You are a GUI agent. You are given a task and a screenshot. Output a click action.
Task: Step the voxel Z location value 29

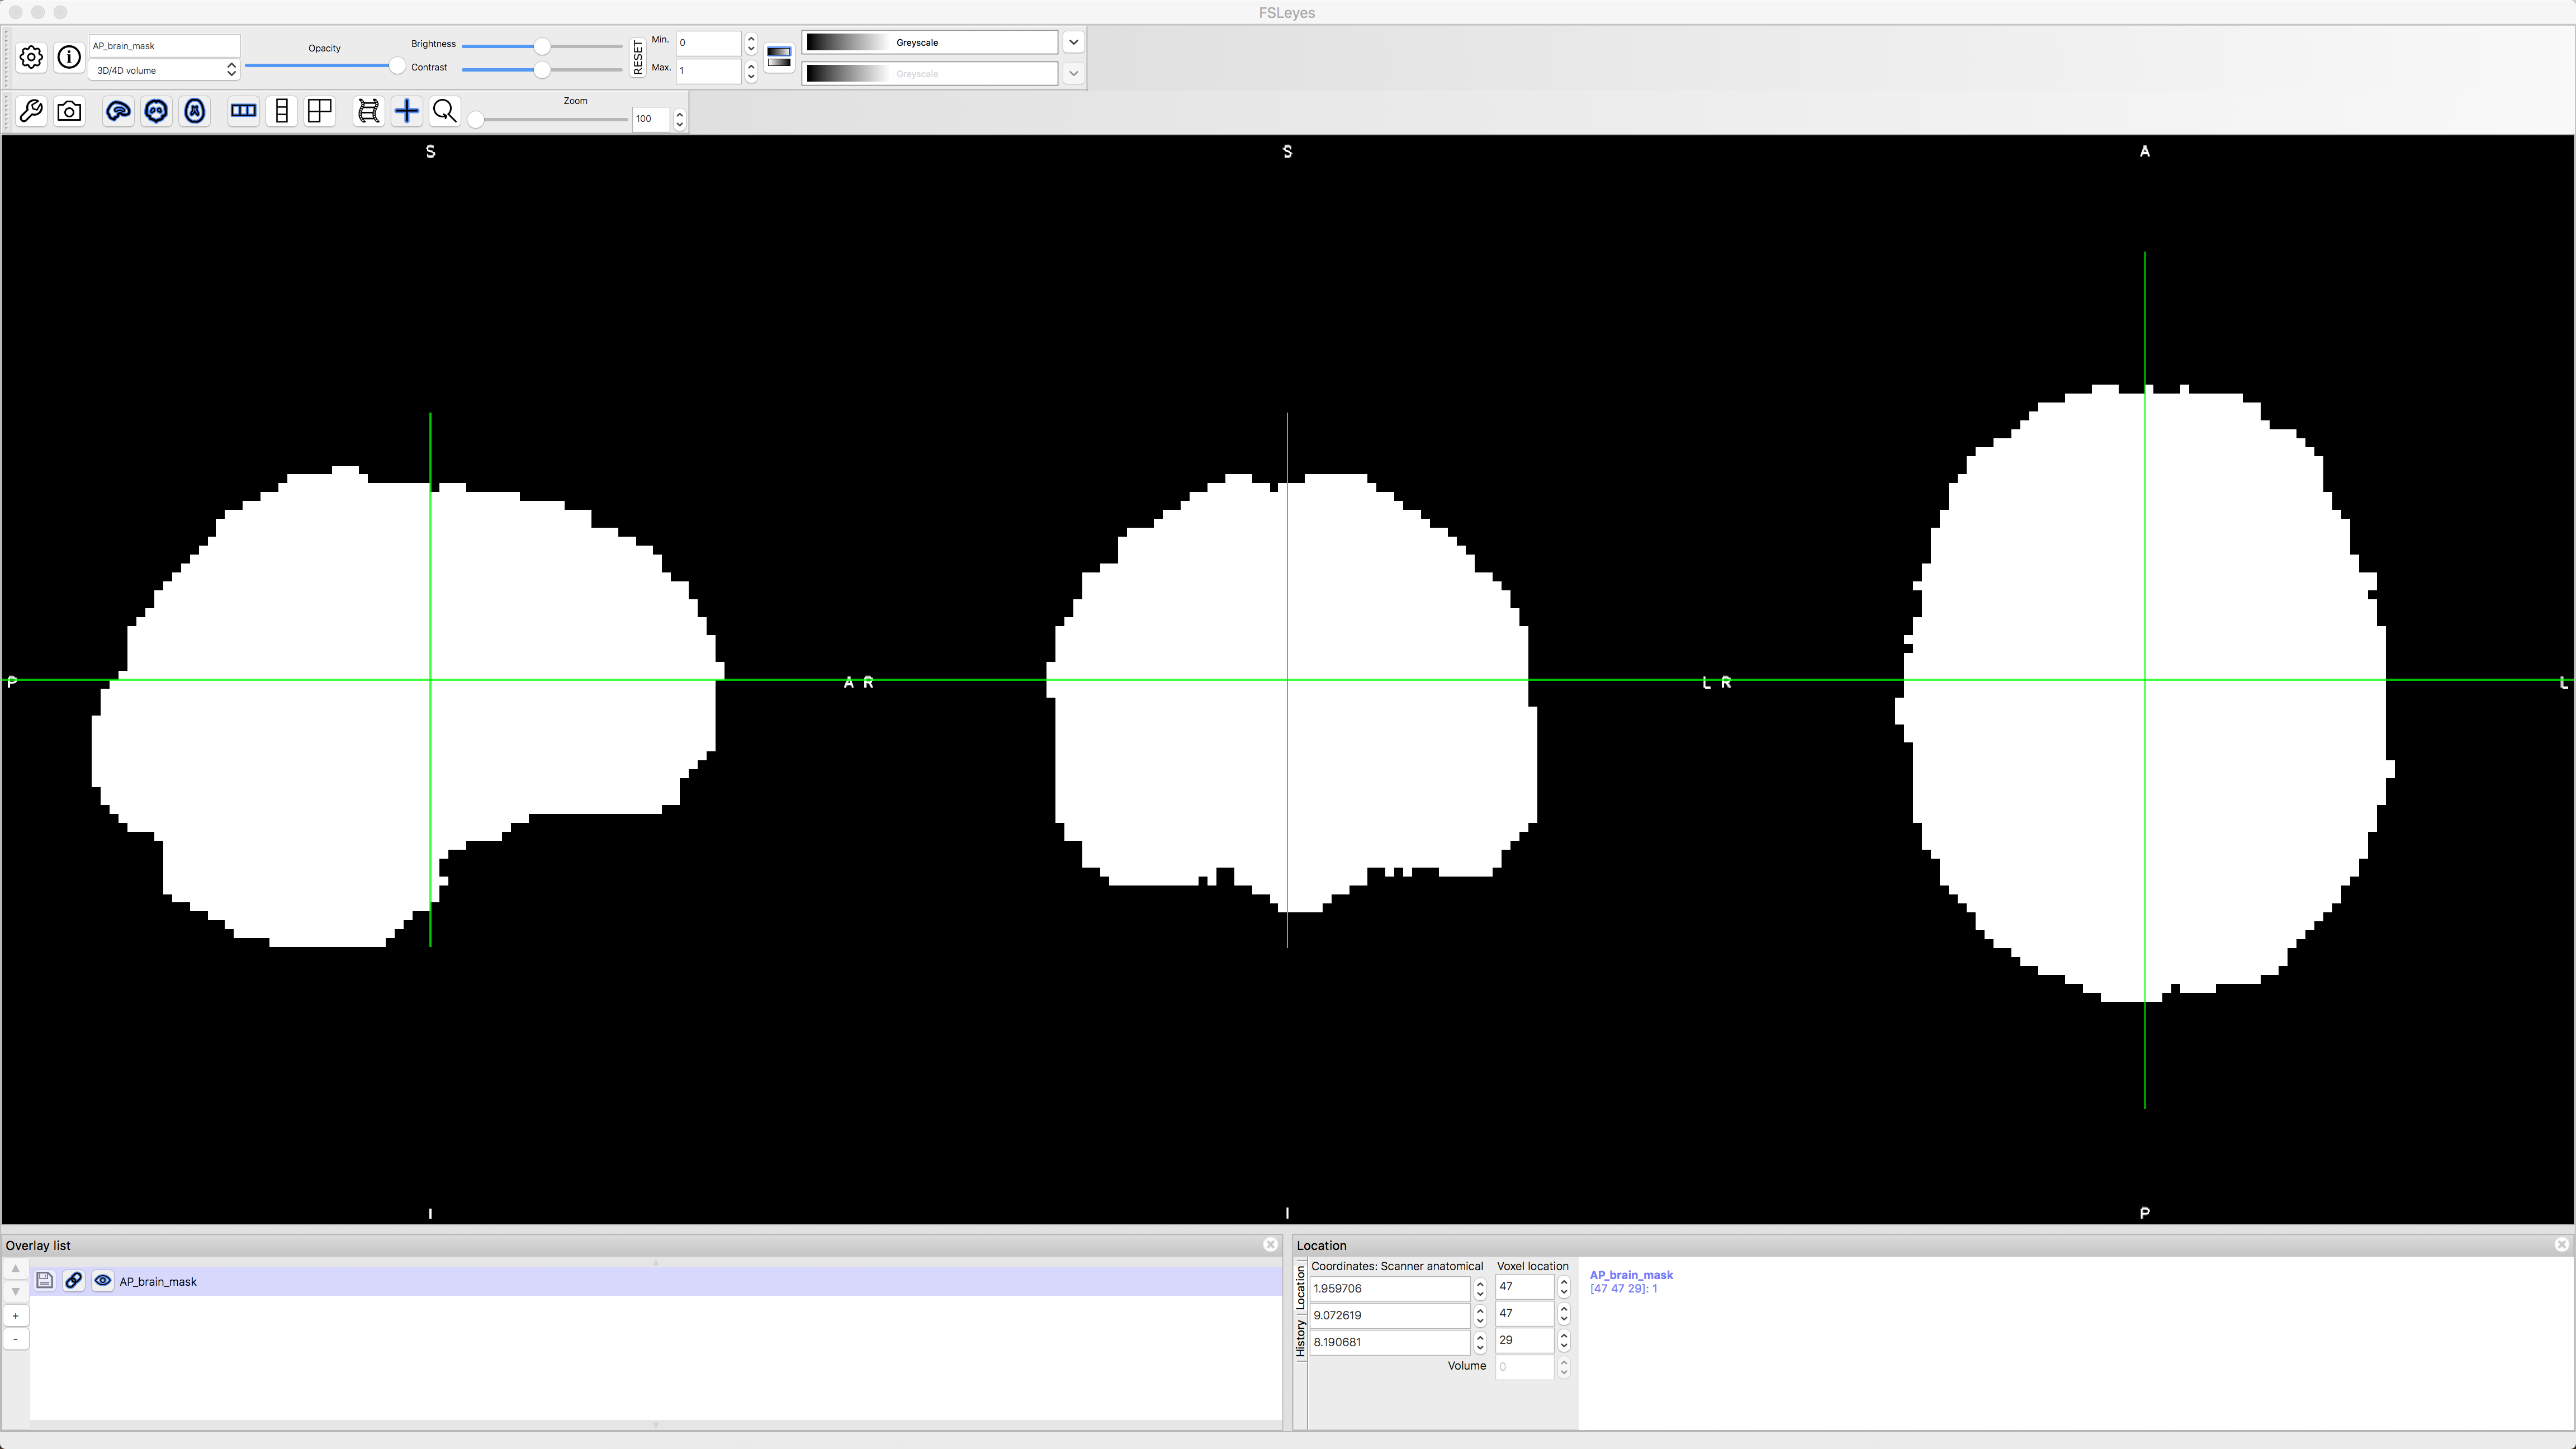(x=1564, y=1340)
